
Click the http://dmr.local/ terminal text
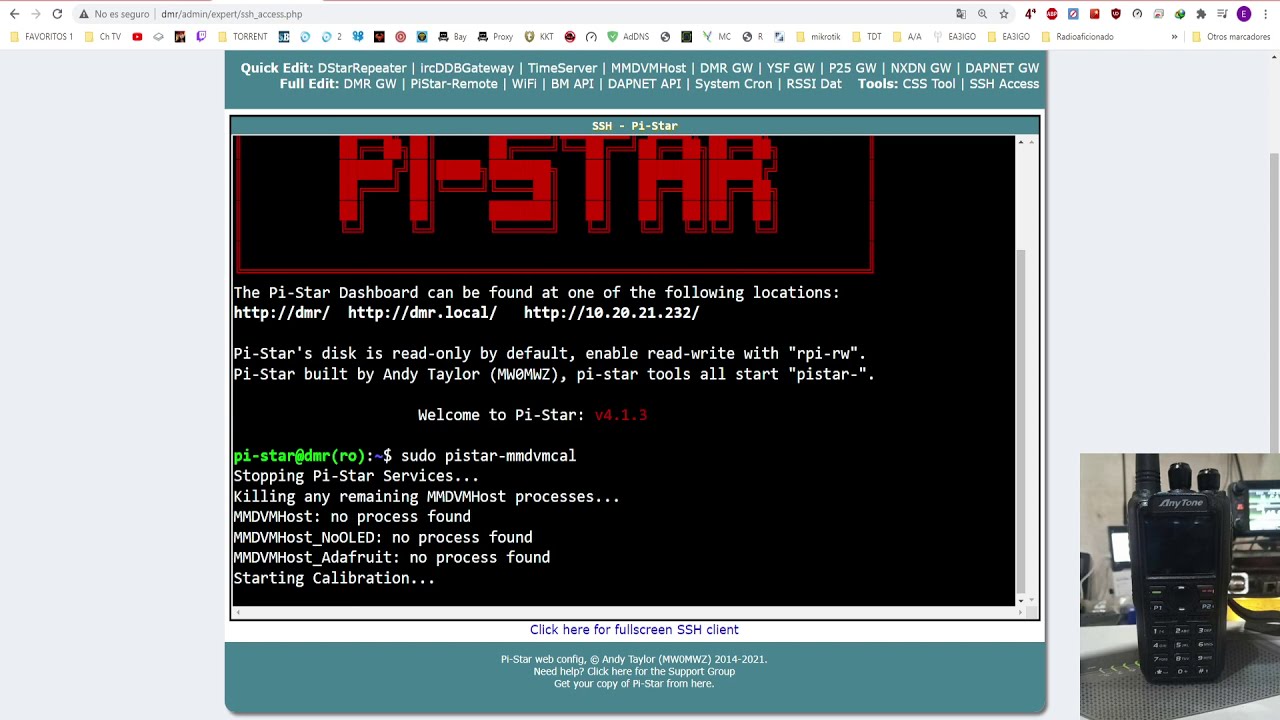422,313
